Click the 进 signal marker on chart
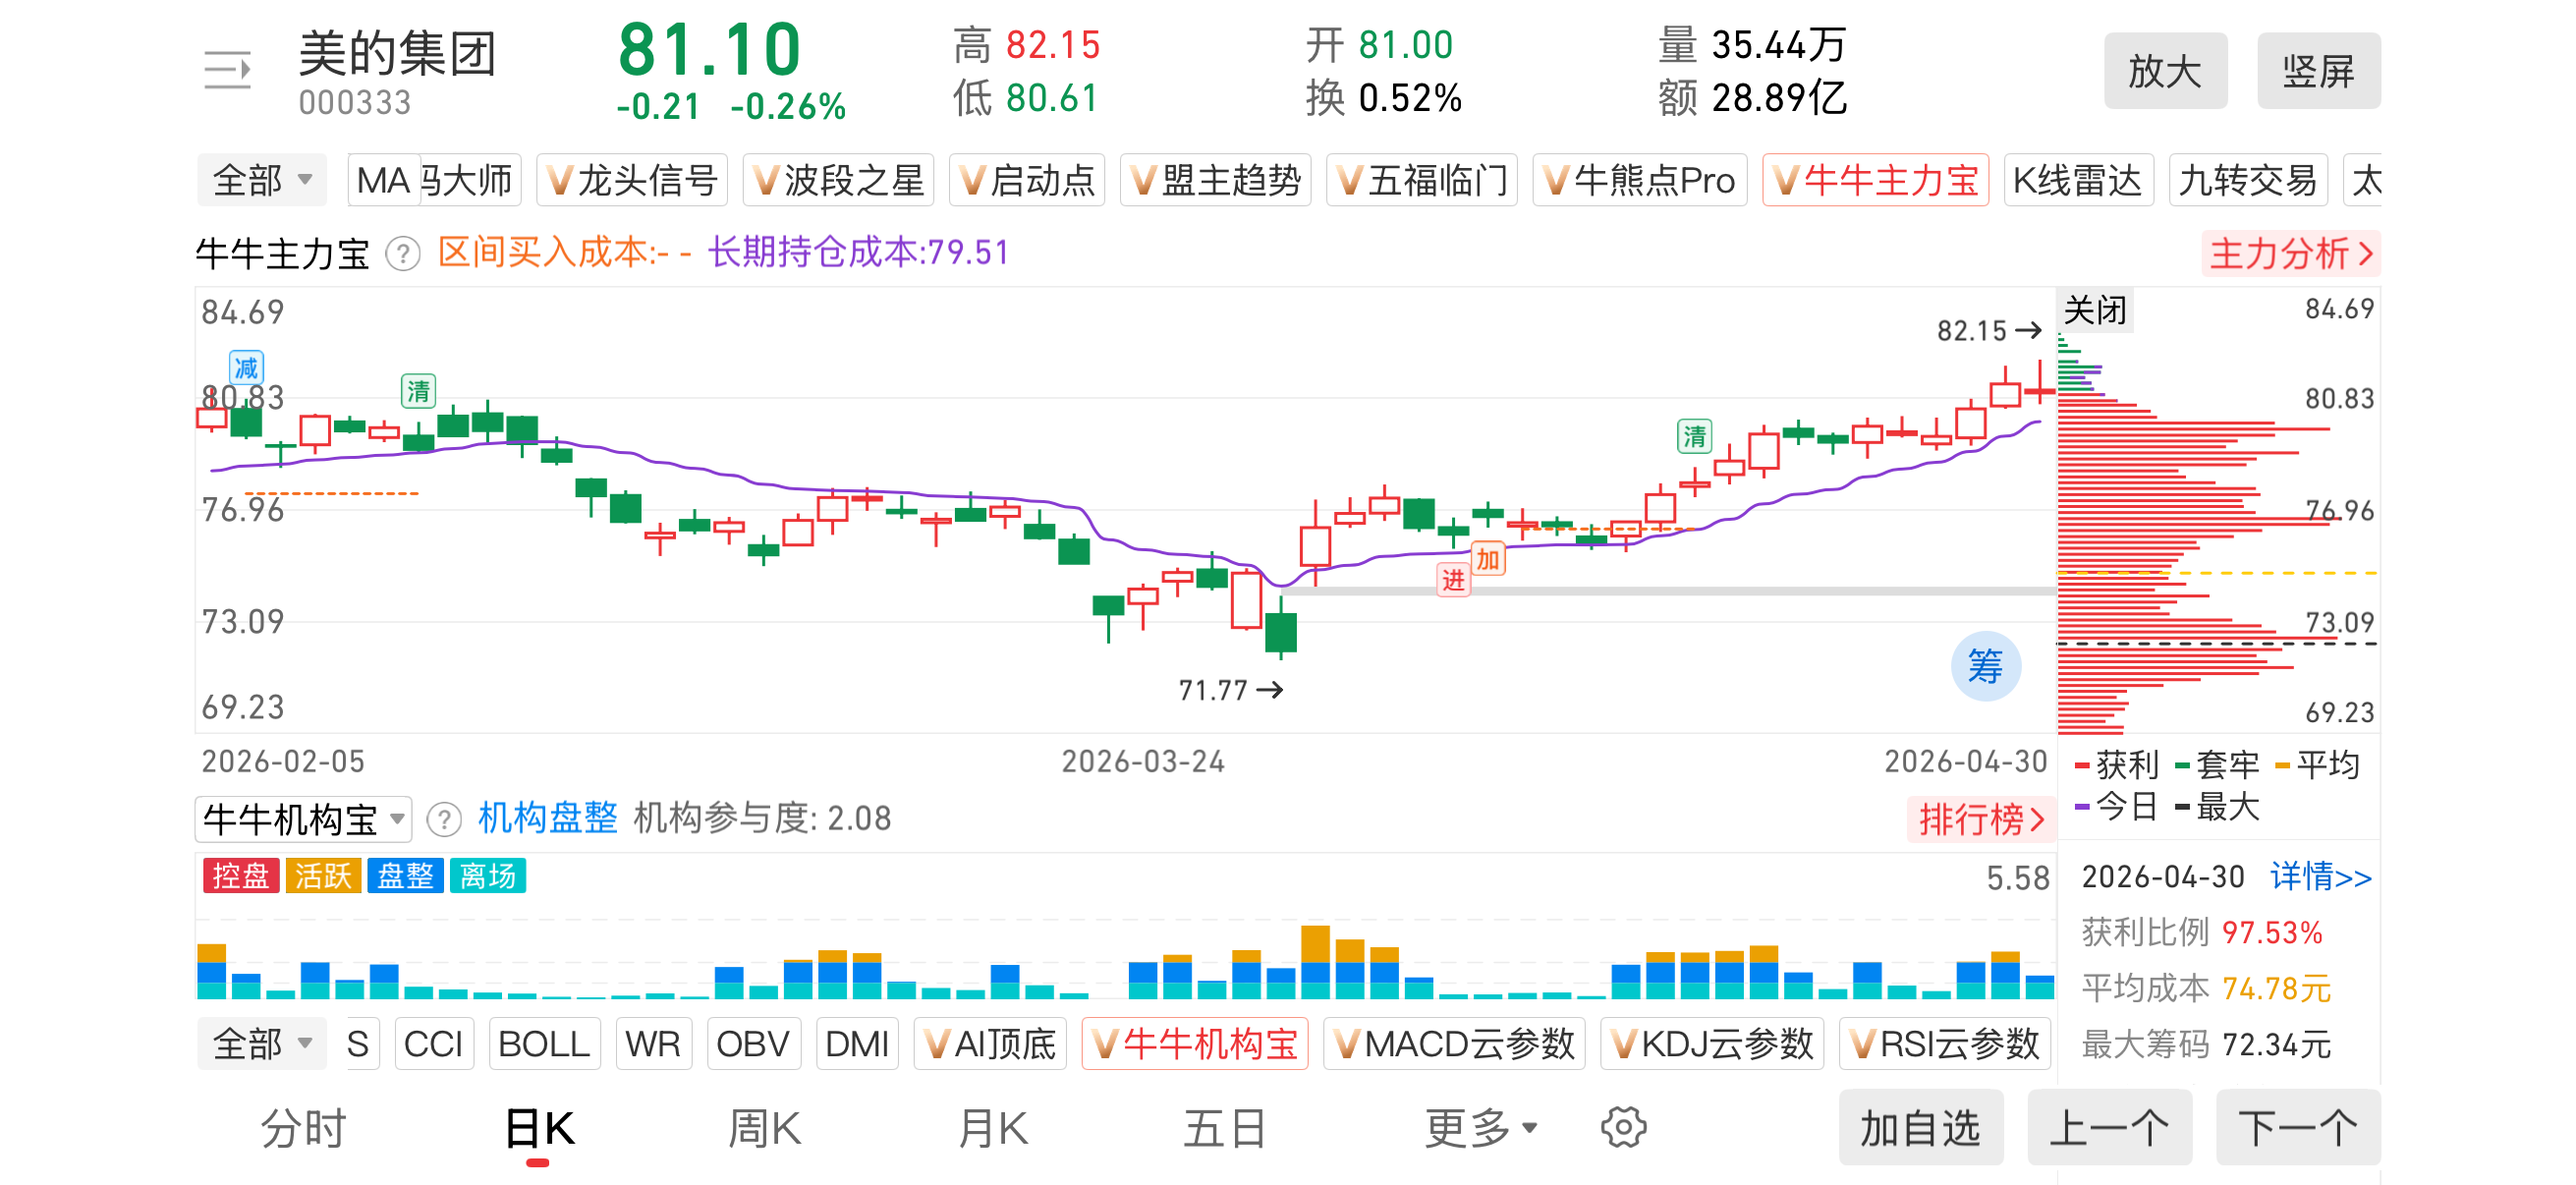 1453,579
